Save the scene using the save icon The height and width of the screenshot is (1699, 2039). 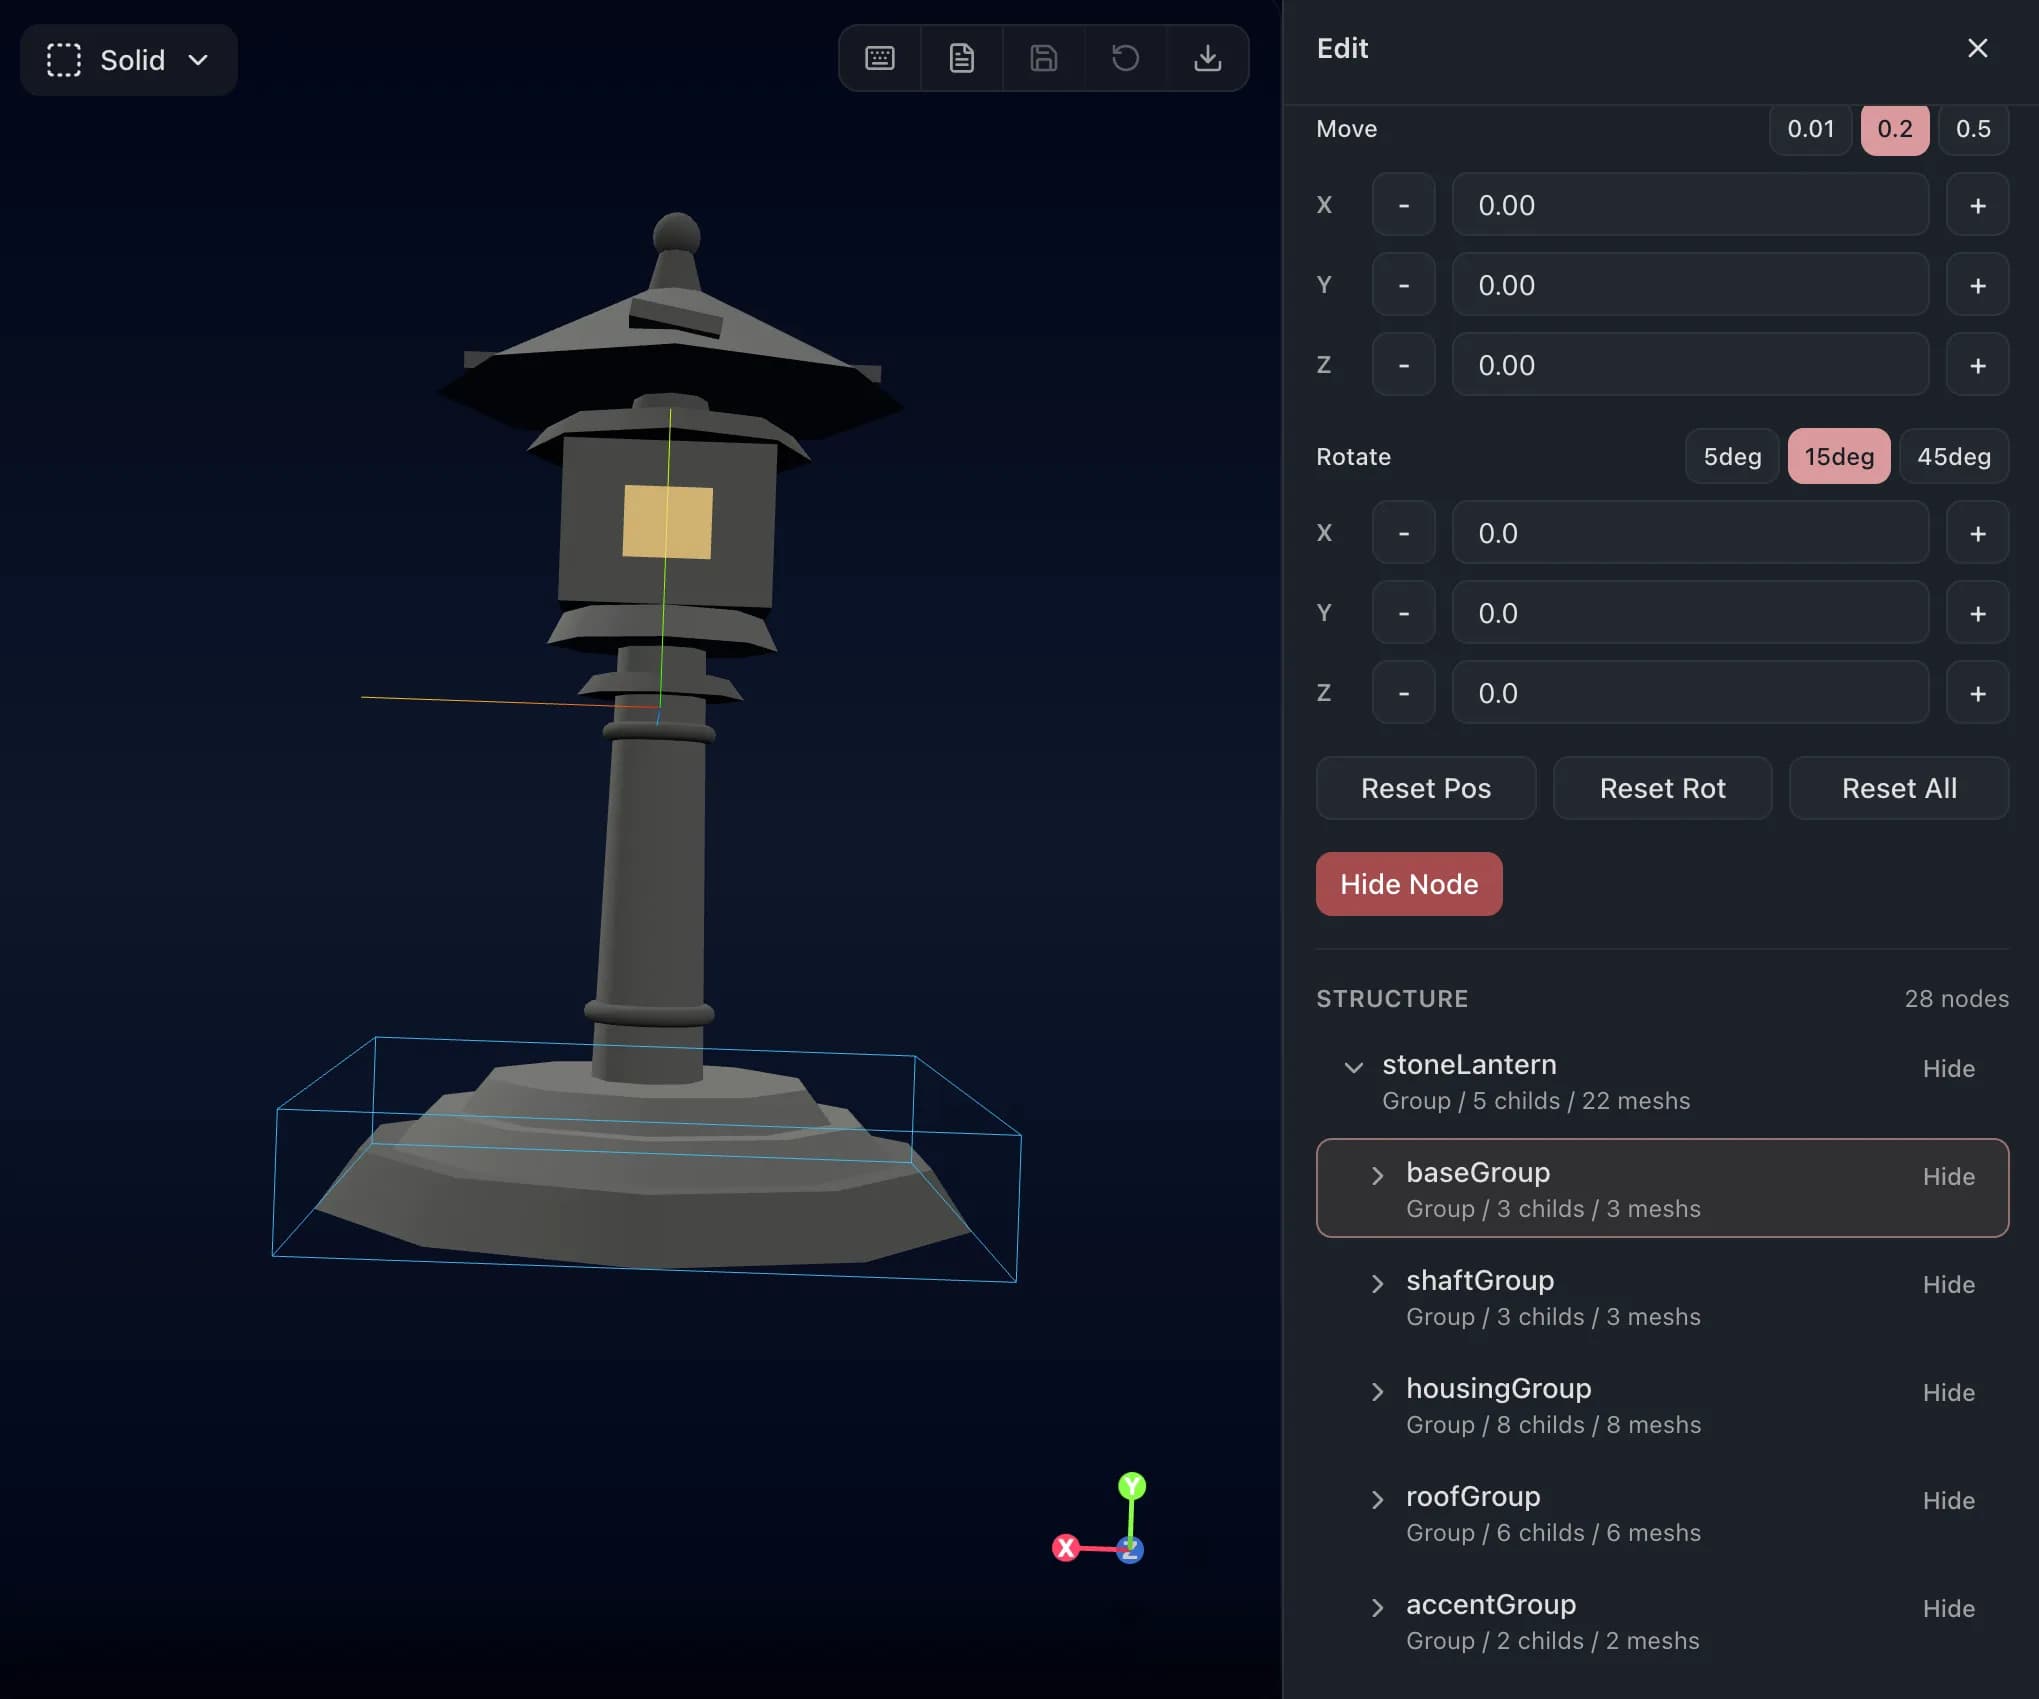coord(1043,58)
